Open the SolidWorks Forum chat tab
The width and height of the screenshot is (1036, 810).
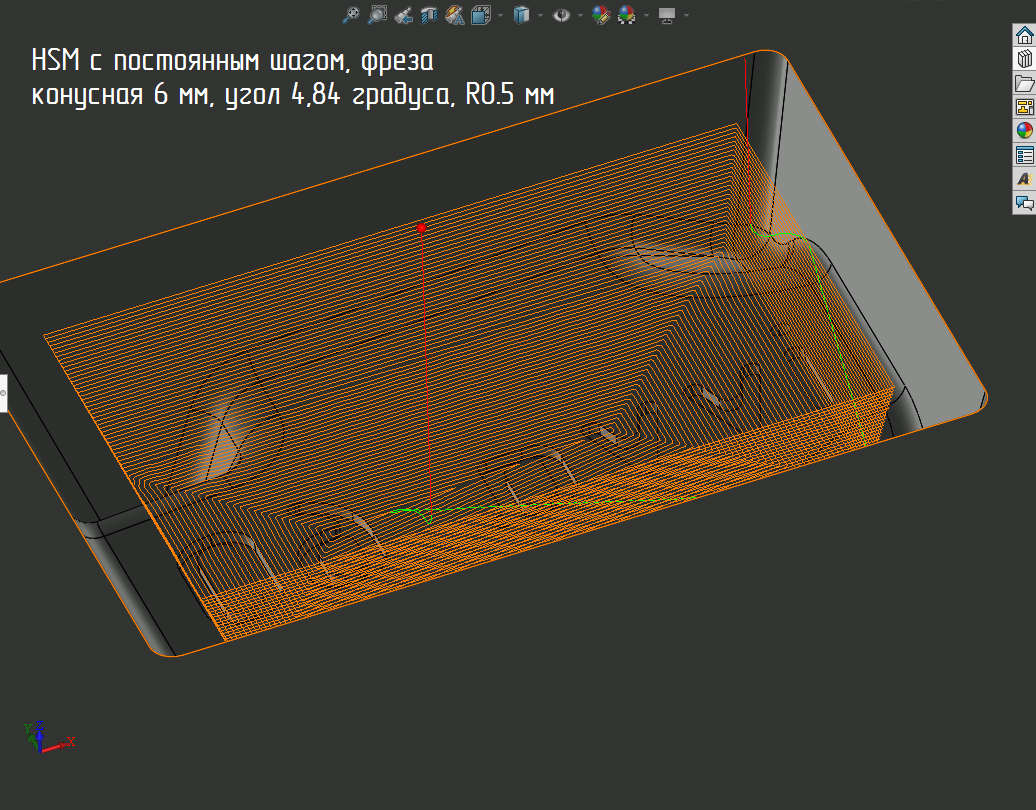1025,203
